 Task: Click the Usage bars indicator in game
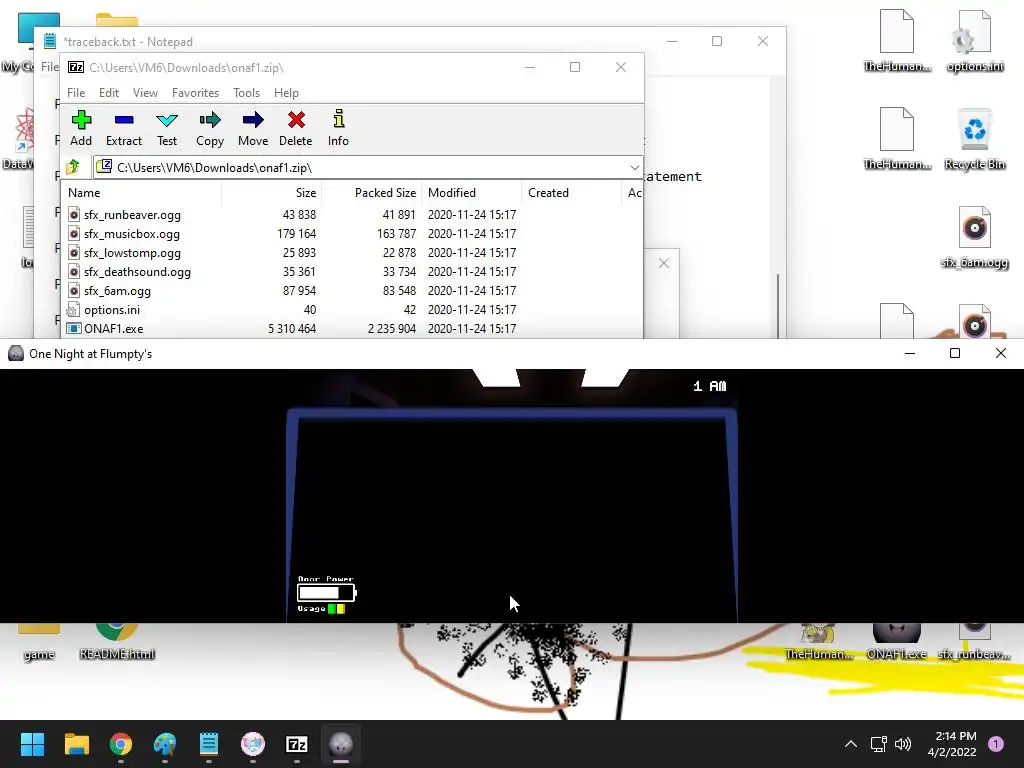coord(336,609)
